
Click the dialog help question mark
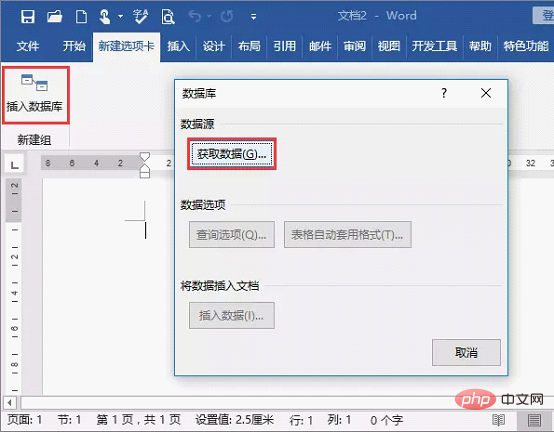[x=444, y=93]
